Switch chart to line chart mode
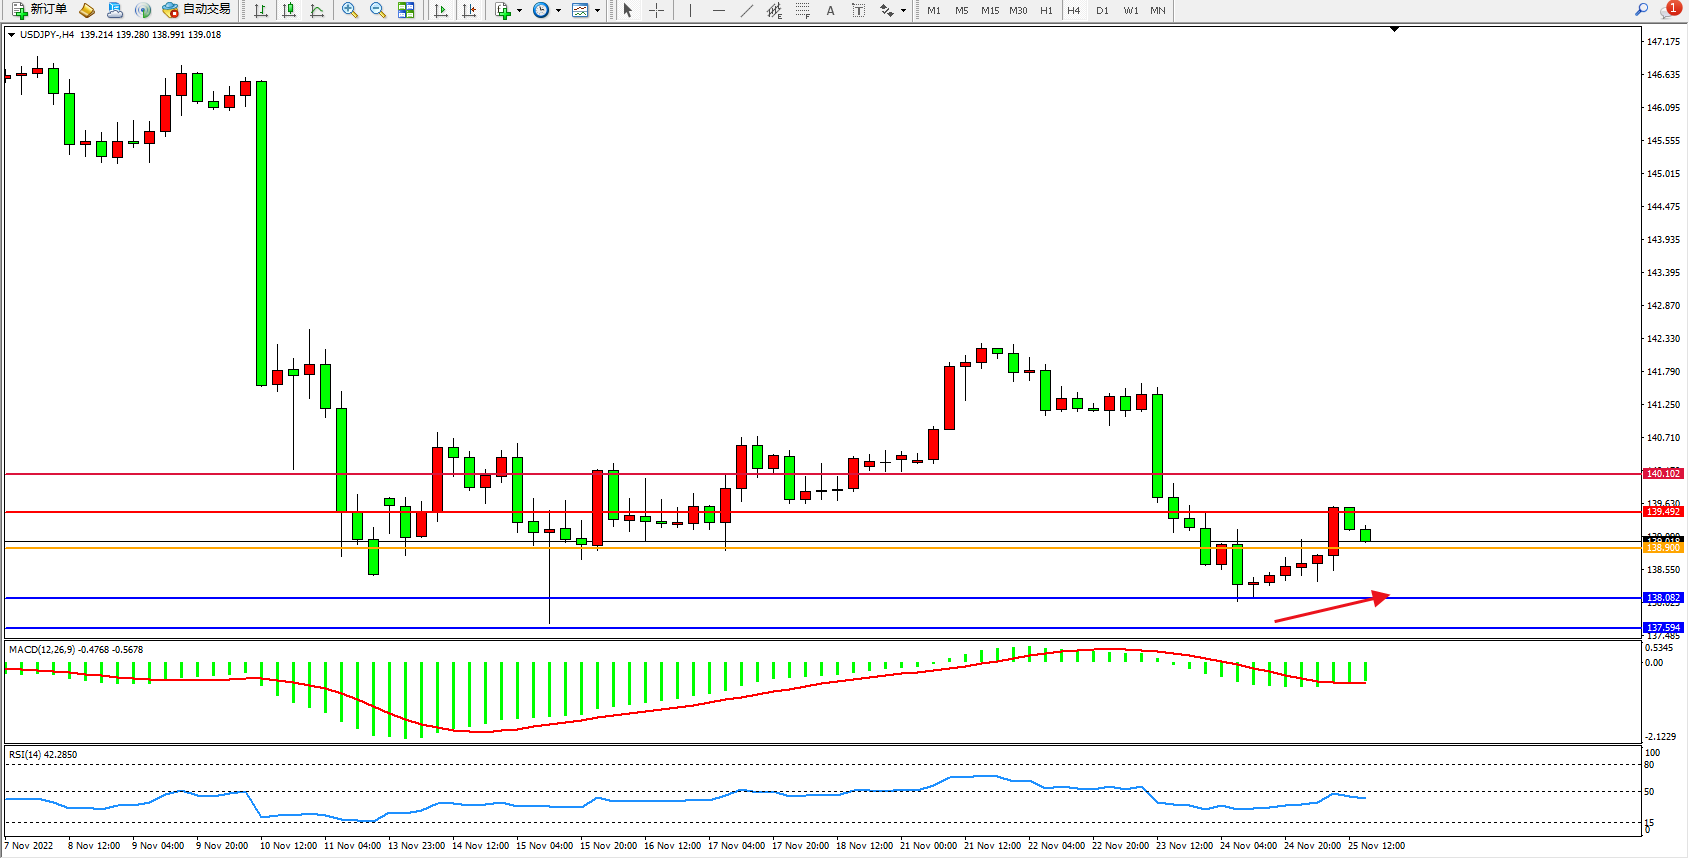The height and width of the screenshot is (859, 1689). [x=317, y=10]
